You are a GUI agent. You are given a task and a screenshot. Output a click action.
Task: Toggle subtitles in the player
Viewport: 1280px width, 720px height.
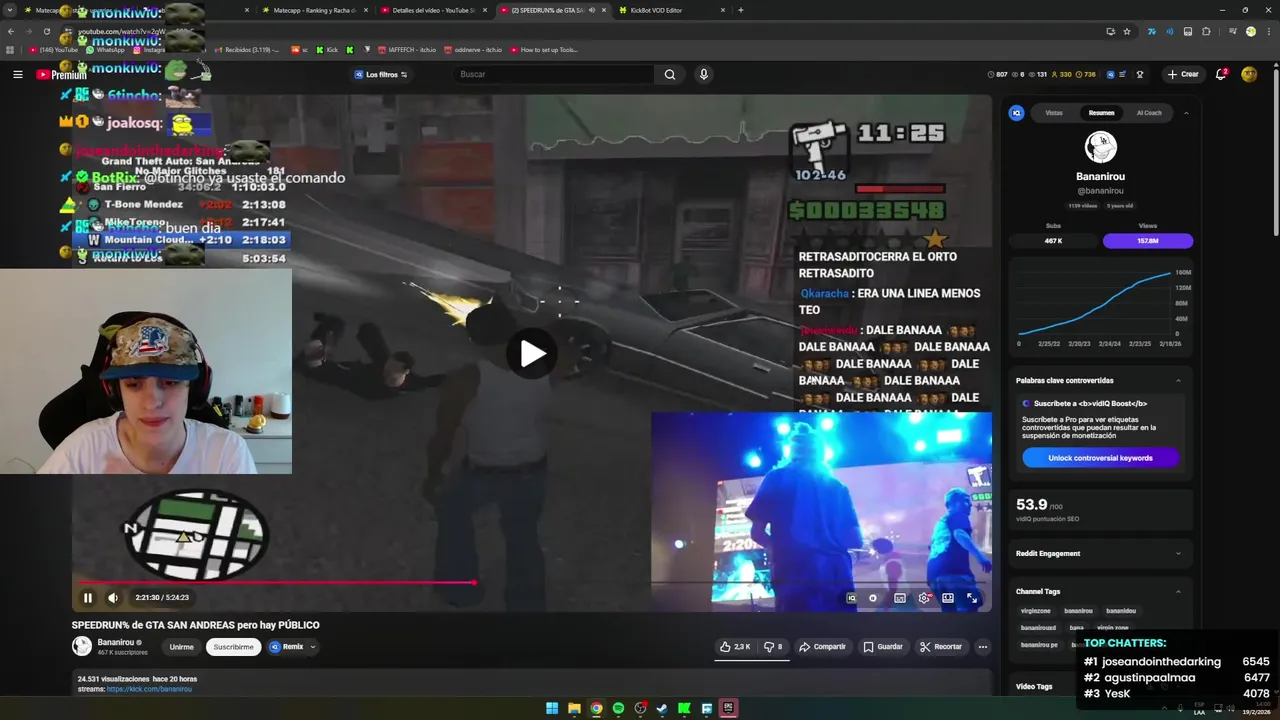(900, 598)
